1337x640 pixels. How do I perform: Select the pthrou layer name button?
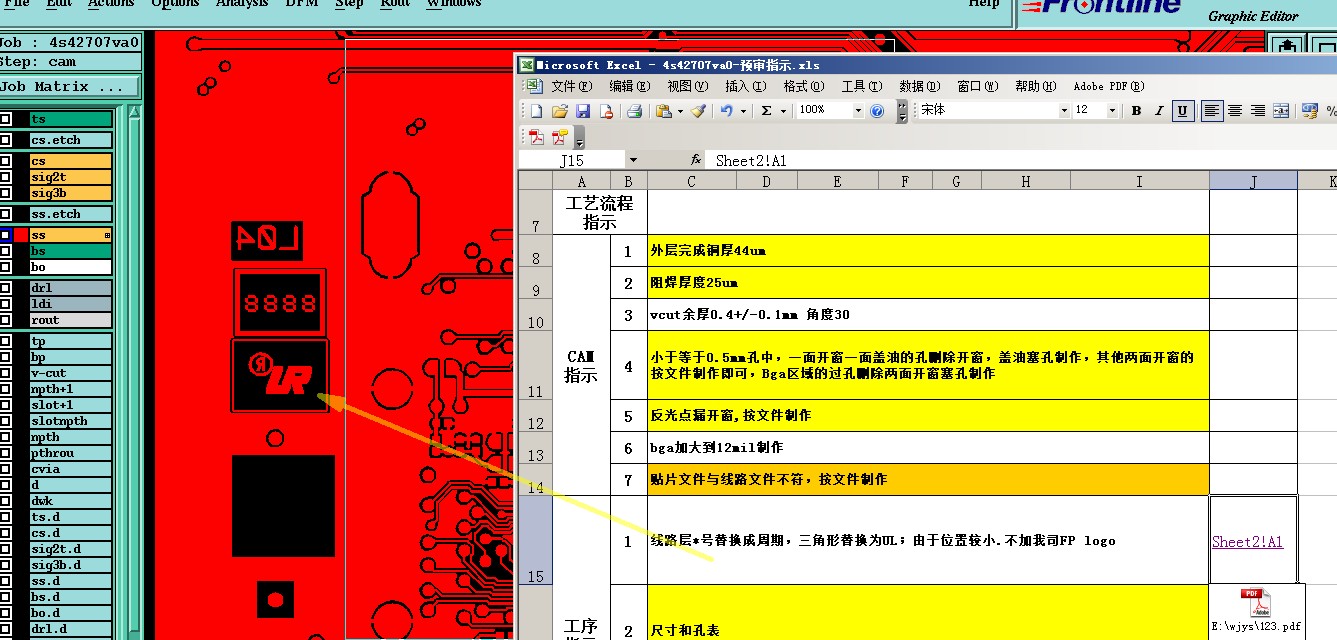(70, 453)
